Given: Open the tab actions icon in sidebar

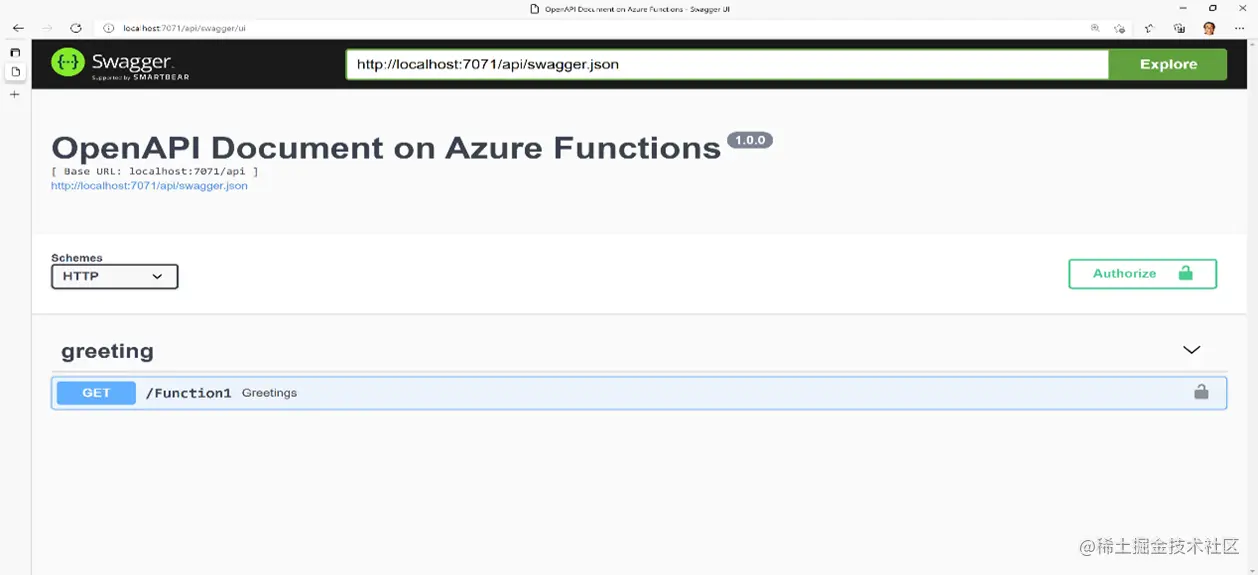Looking at the screenshot, I should click(15, 52).
